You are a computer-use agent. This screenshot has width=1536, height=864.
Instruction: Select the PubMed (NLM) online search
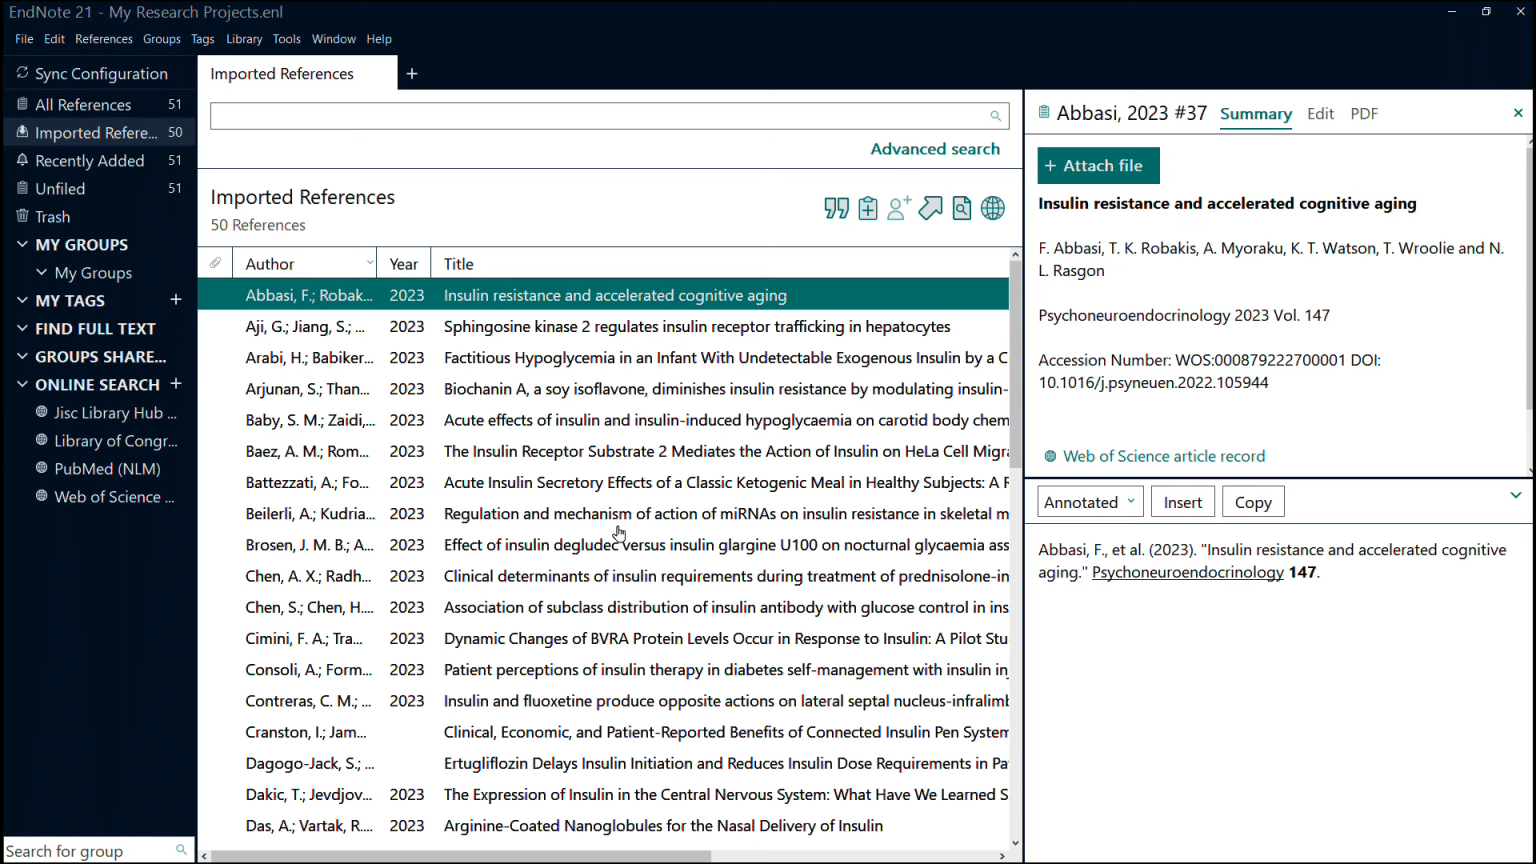click(x=107, y=469)
